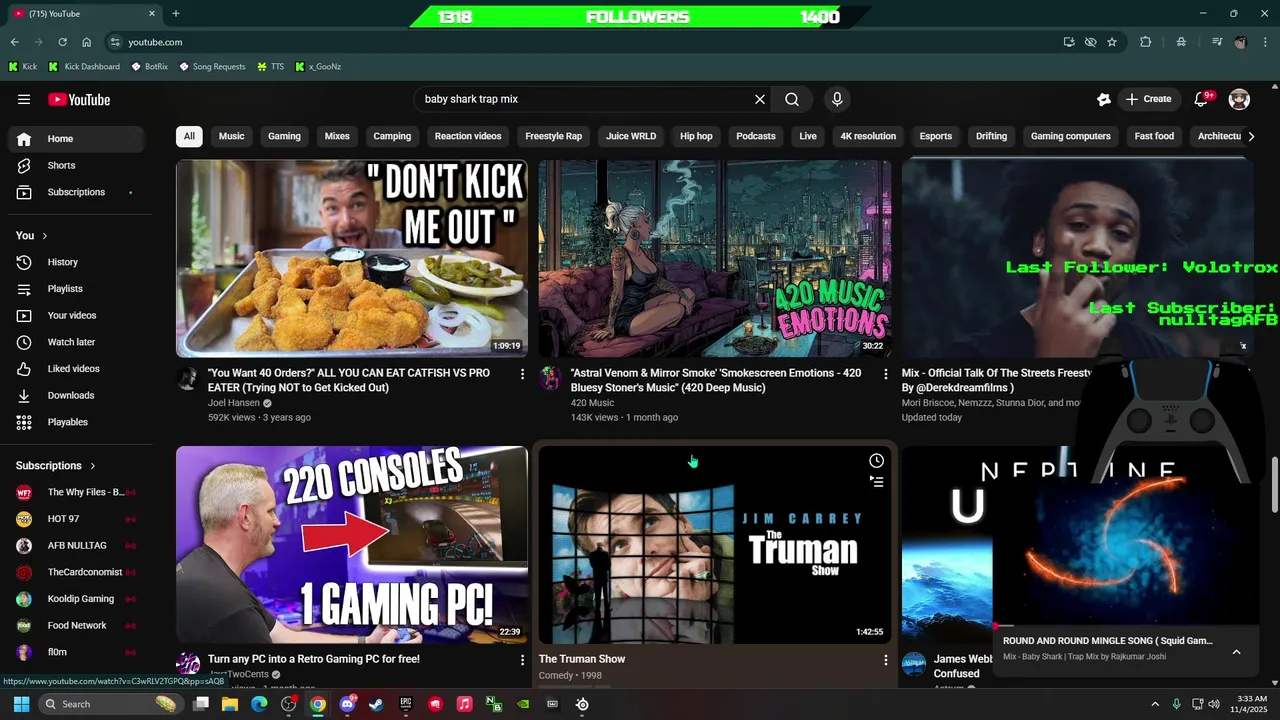Select the Podcasts chip
The image size is (1280, 720).
click(756, 136)
